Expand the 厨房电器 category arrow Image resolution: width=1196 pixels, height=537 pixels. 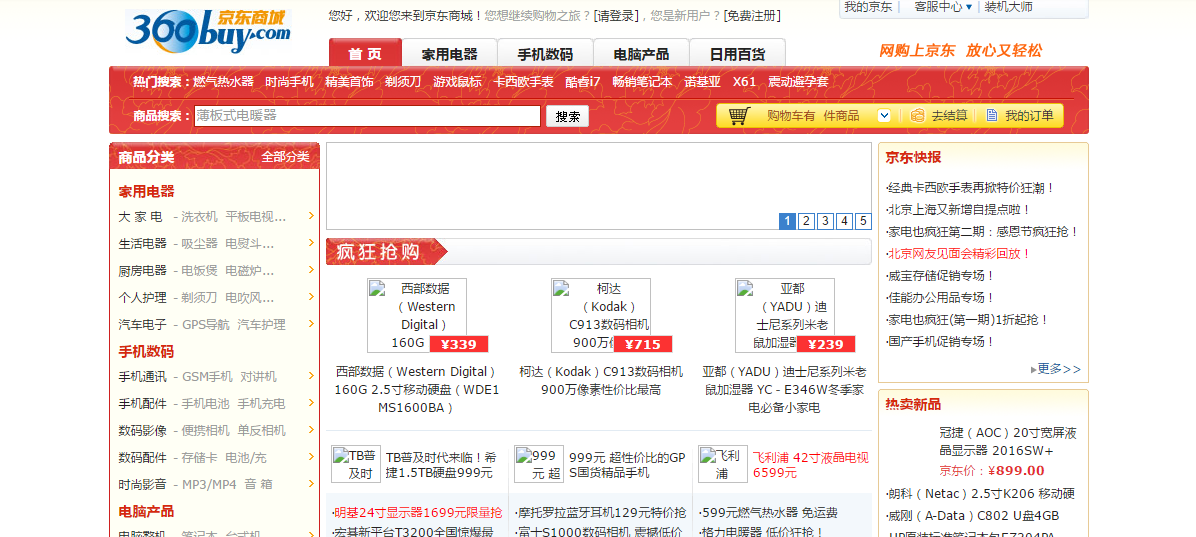(311, 269)
